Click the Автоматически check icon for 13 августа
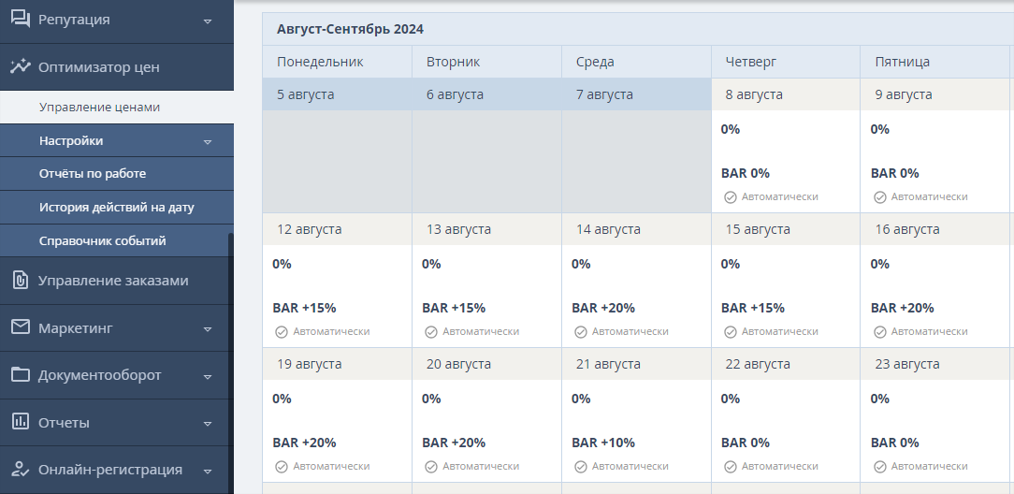Image resolution: width=1014 pixels, height=494 pixels. 431,332
